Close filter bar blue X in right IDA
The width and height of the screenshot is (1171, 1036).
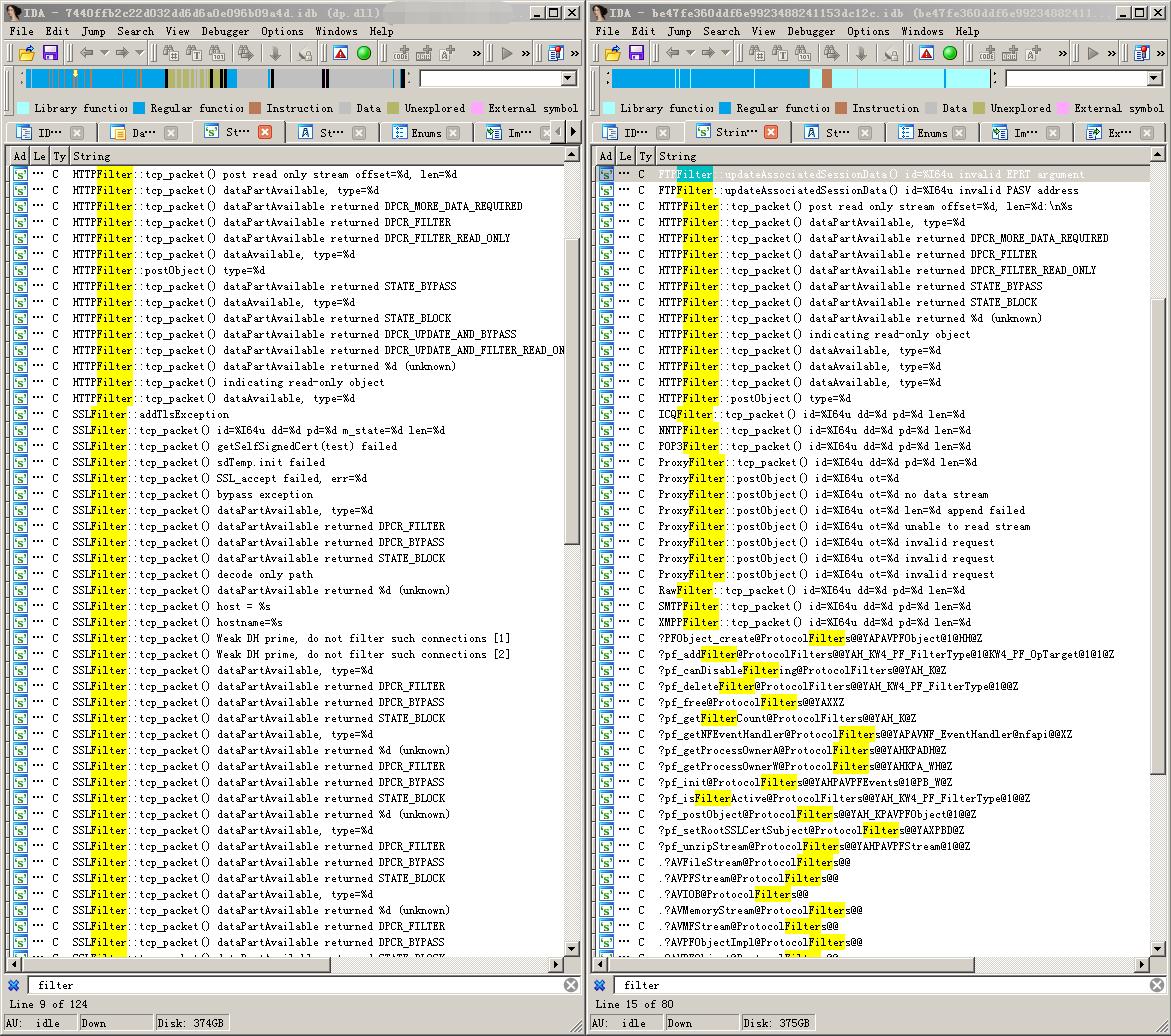(x=599, y=985)
